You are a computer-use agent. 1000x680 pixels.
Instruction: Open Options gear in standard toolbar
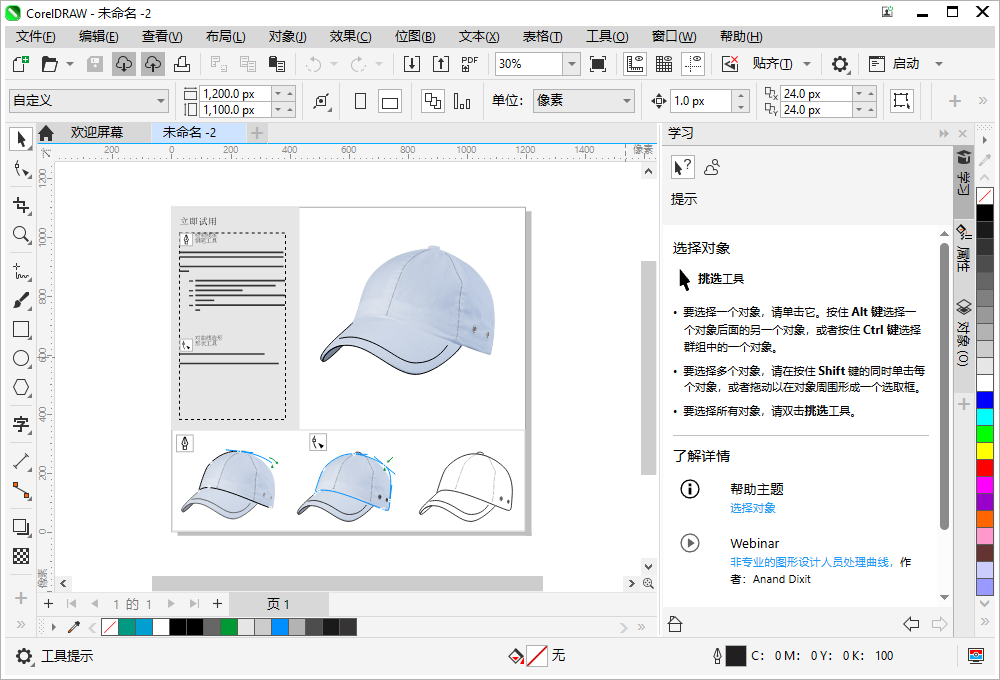pyautogui.click(x=840, y=64)
